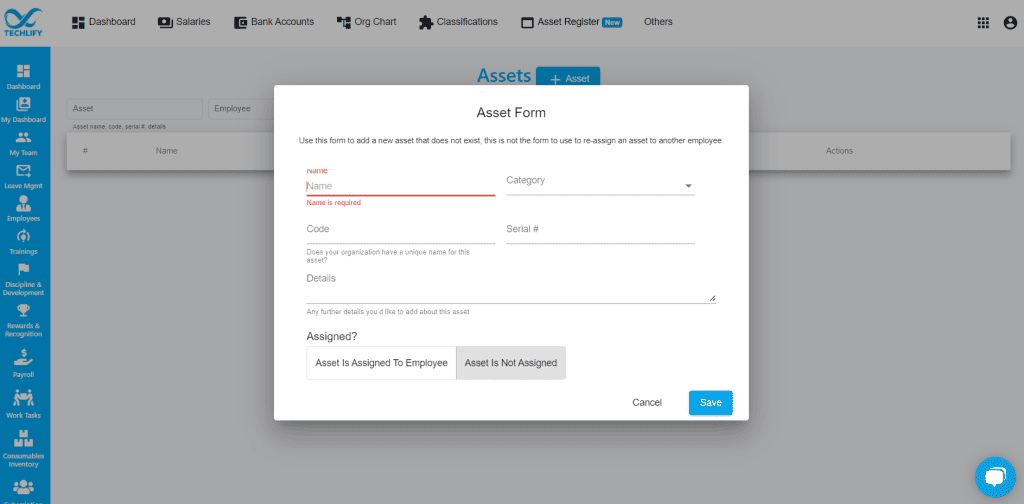This screenshot has height=504, width=1024.
Task: Open the user account profile icon
Action: 1010,23
